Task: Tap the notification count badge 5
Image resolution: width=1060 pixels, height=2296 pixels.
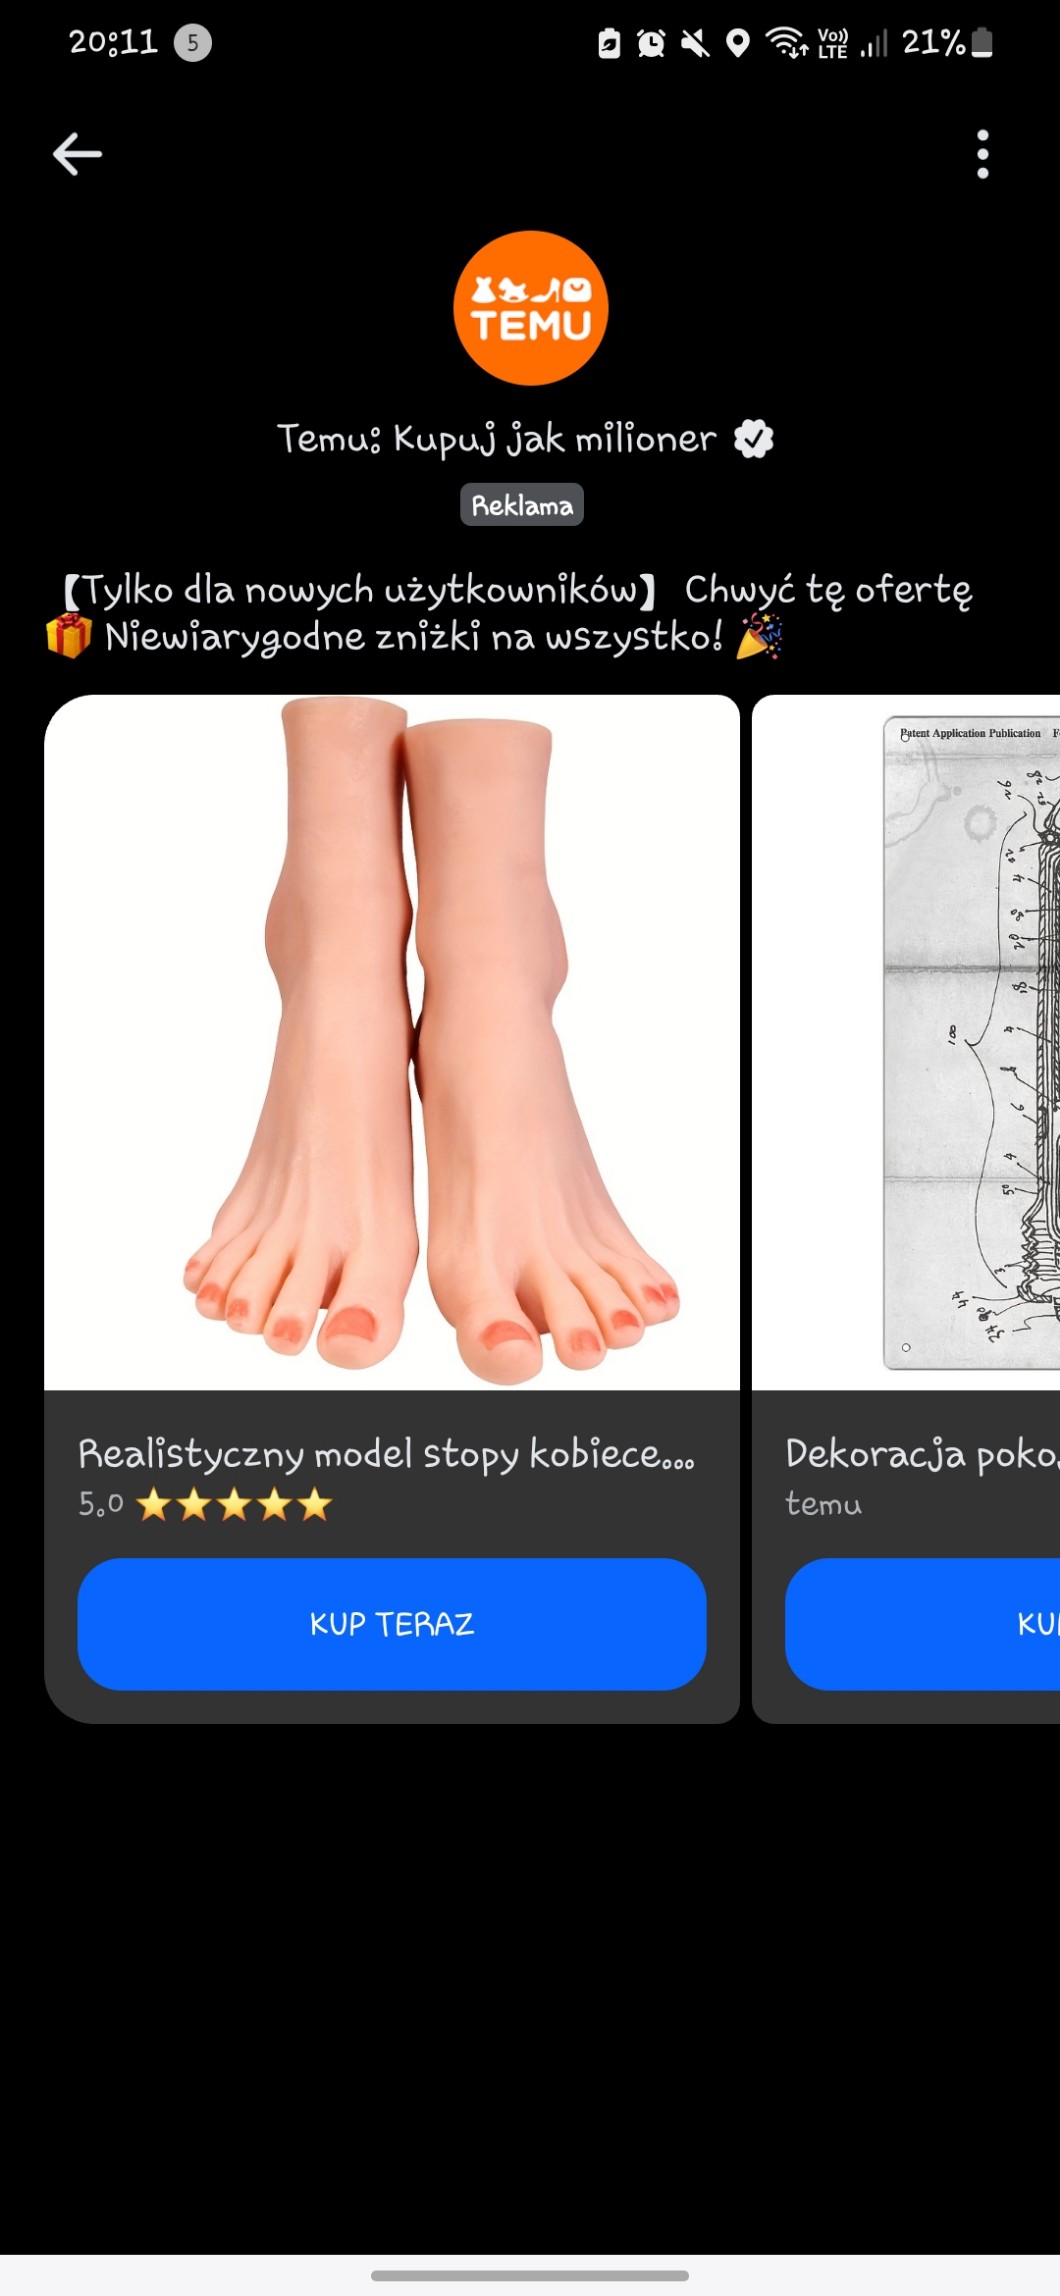Action: point(193,43)
